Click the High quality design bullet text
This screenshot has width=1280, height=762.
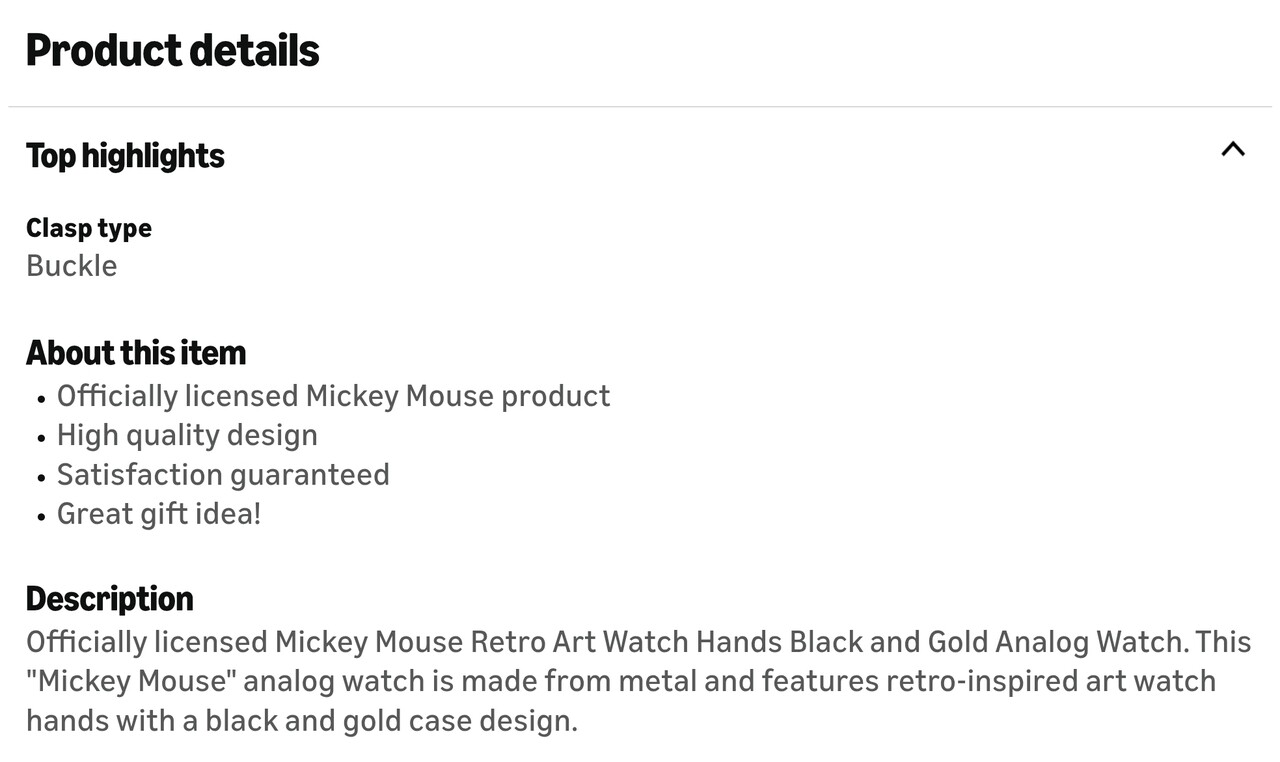coord(187,435)
